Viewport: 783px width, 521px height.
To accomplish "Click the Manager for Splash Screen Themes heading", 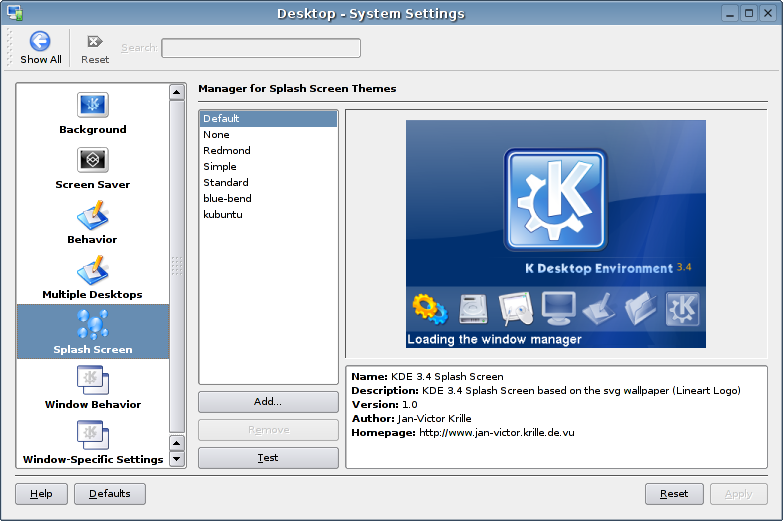I will click(297, 88).
